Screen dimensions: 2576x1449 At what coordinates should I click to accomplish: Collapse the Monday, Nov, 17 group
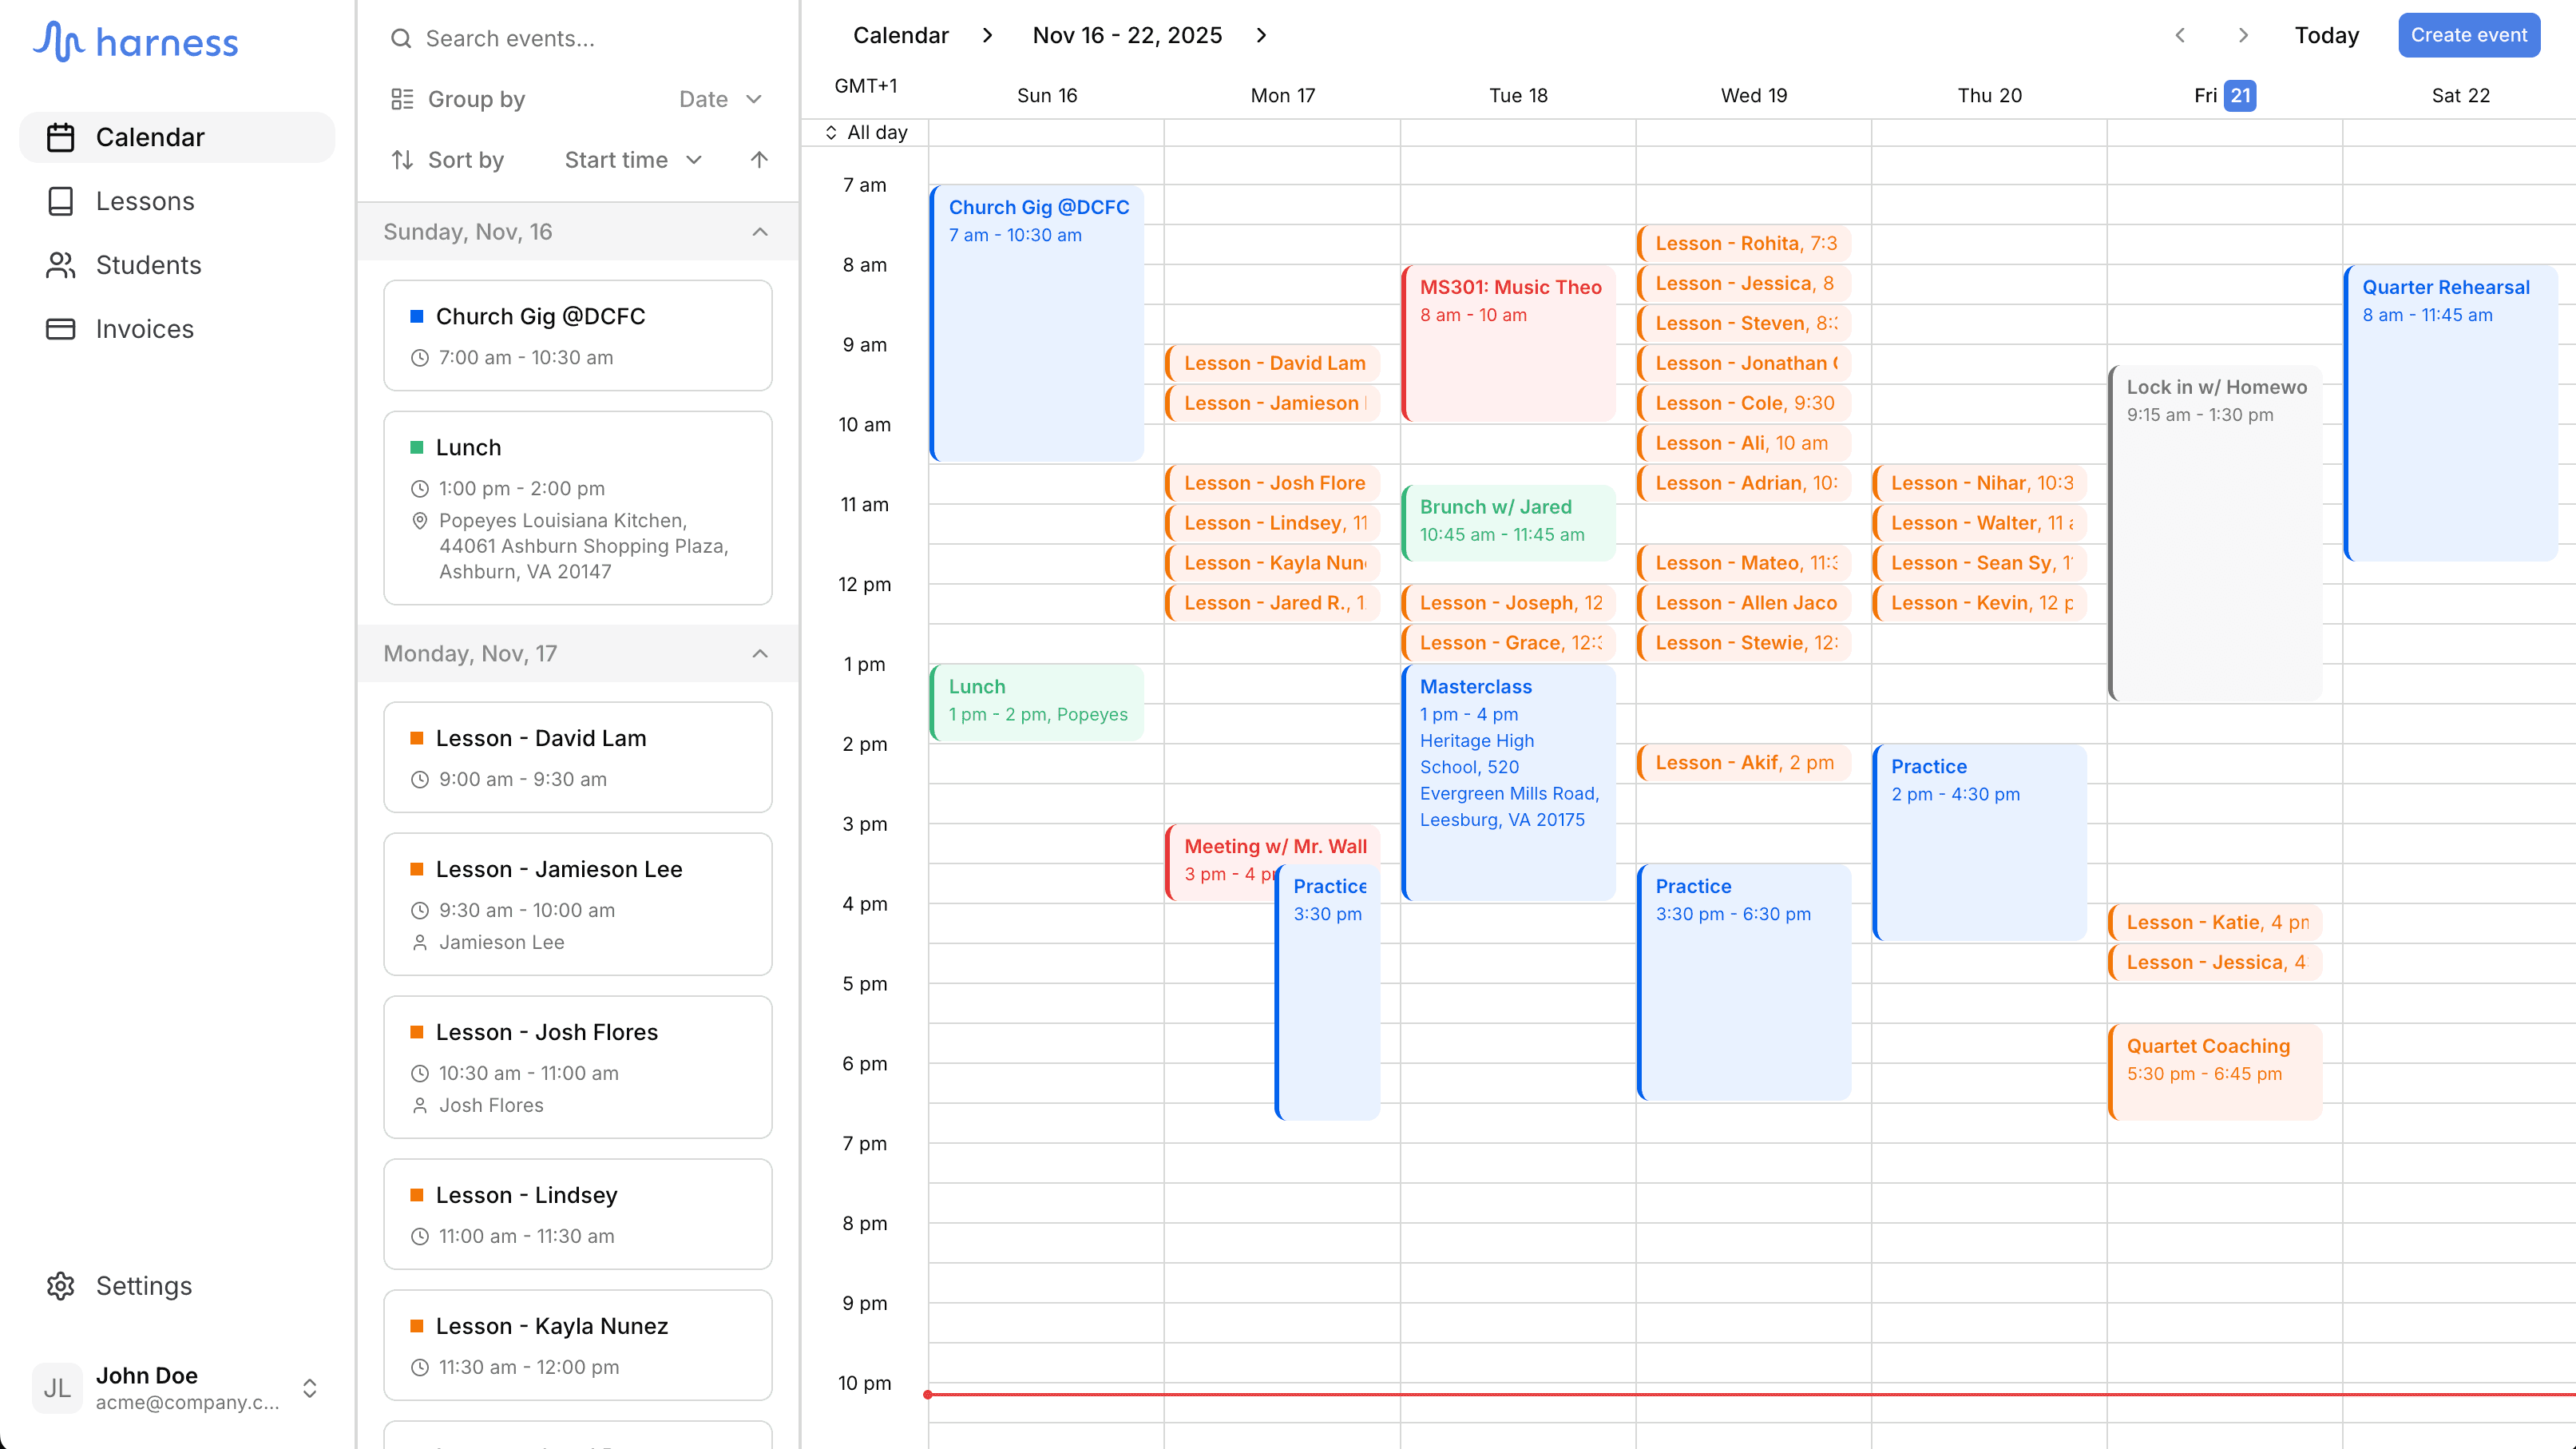tap(760, 654)
